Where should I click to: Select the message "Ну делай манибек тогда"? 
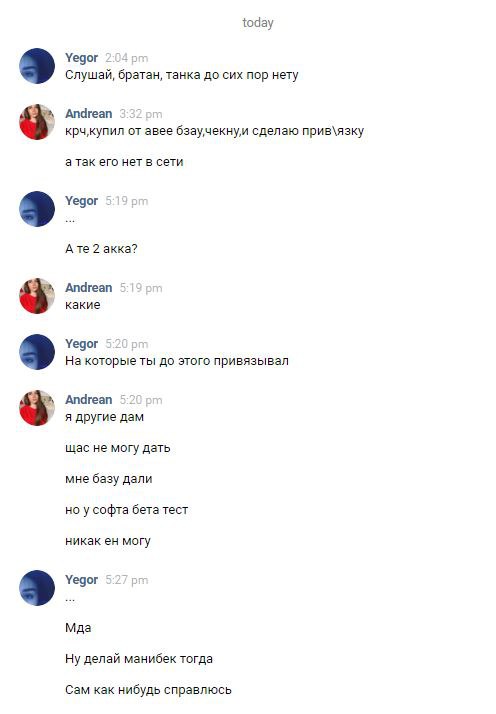pos(139,659)
